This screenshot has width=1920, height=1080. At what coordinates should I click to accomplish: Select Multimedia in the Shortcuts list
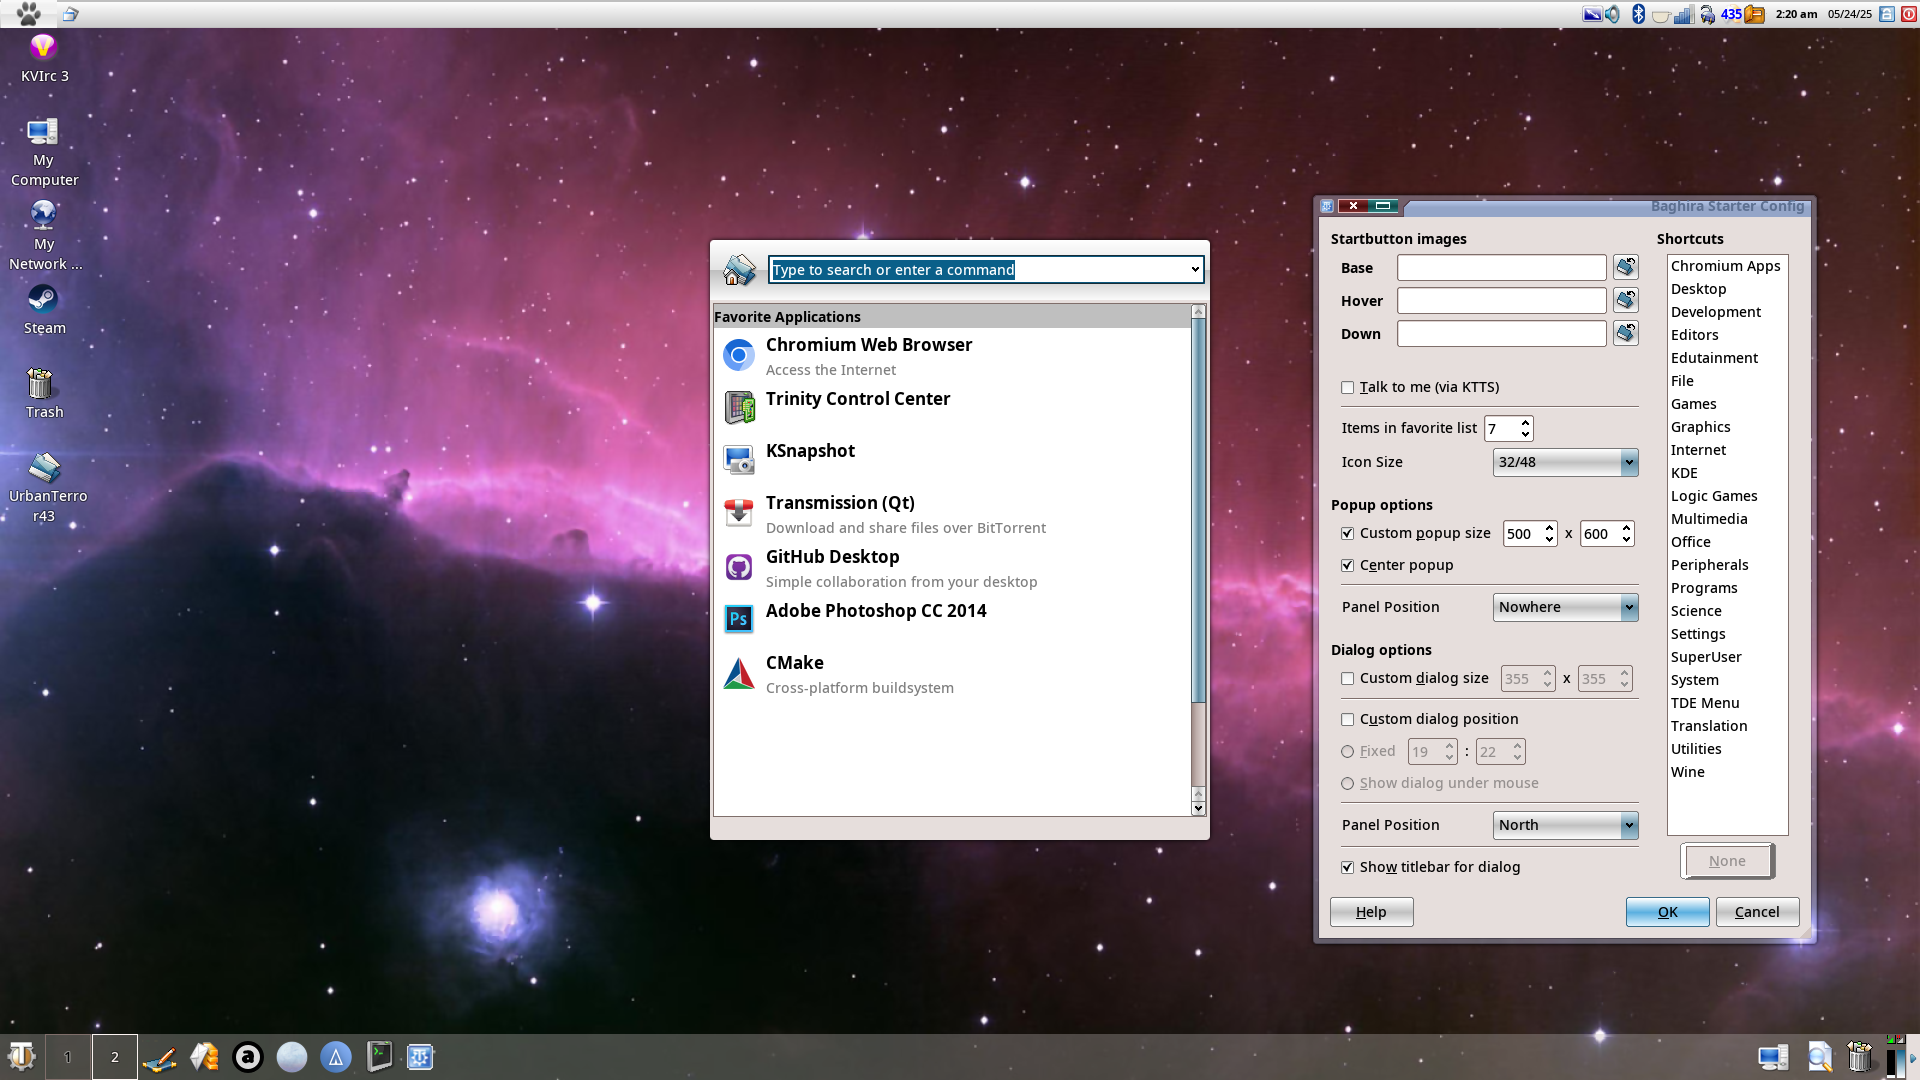click(1708, 519)
